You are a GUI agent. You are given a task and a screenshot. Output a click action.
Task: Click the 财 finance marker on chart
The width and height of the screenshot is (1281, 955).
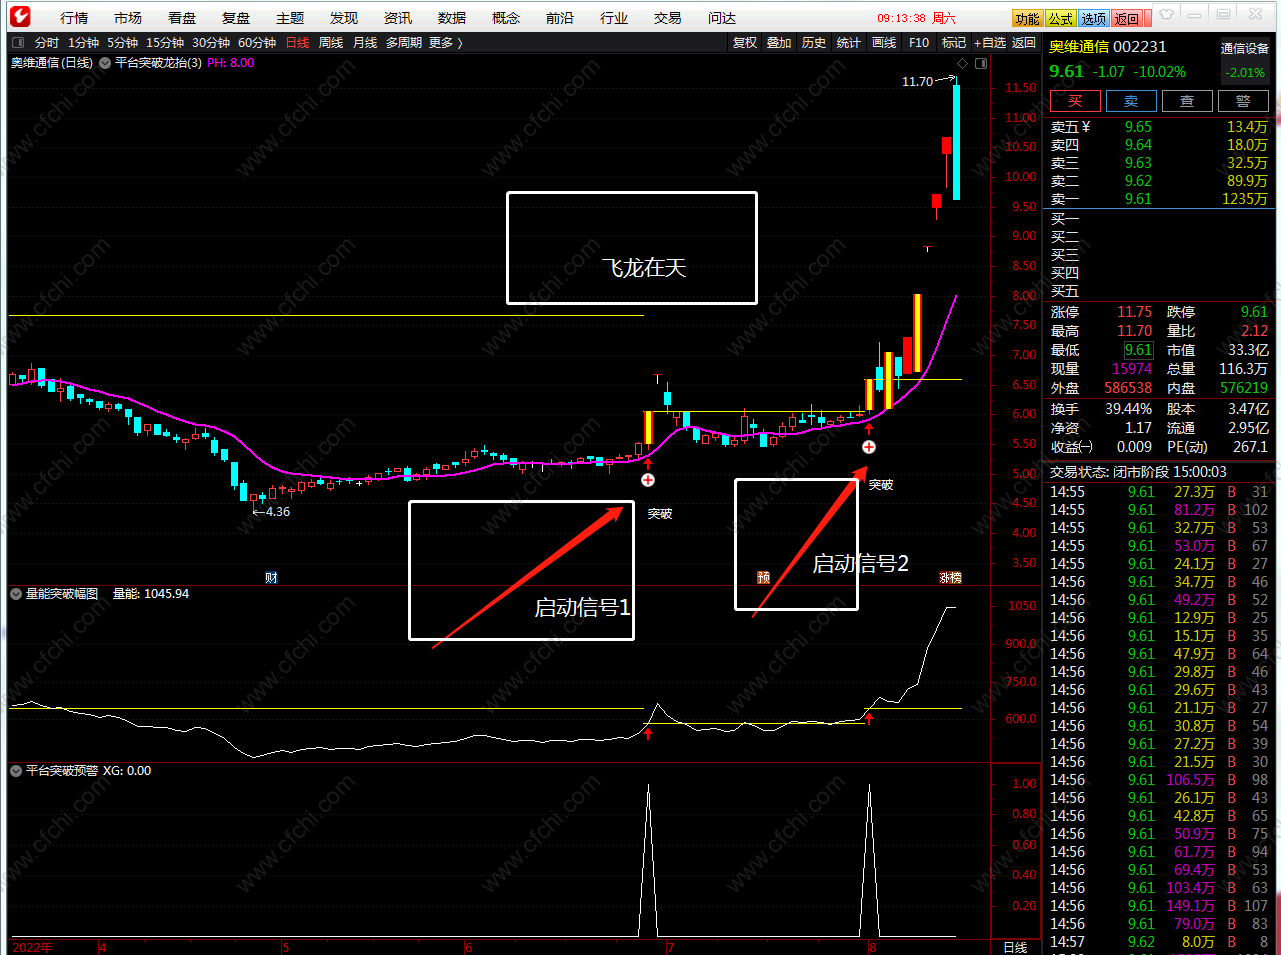coord(271,578)
